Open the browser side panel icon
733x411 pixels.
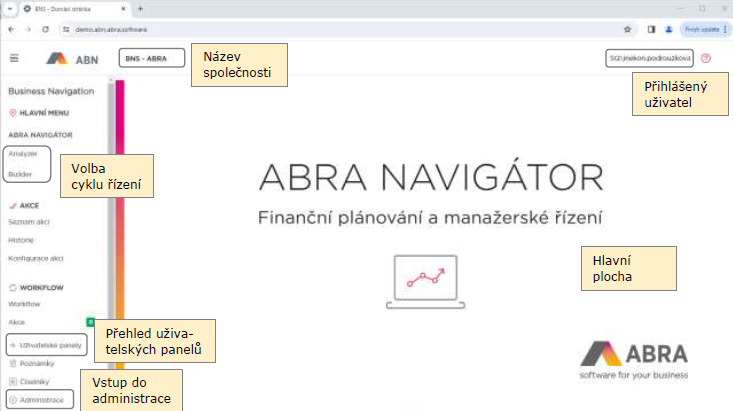pyautogui.click(x=651, y=29)
